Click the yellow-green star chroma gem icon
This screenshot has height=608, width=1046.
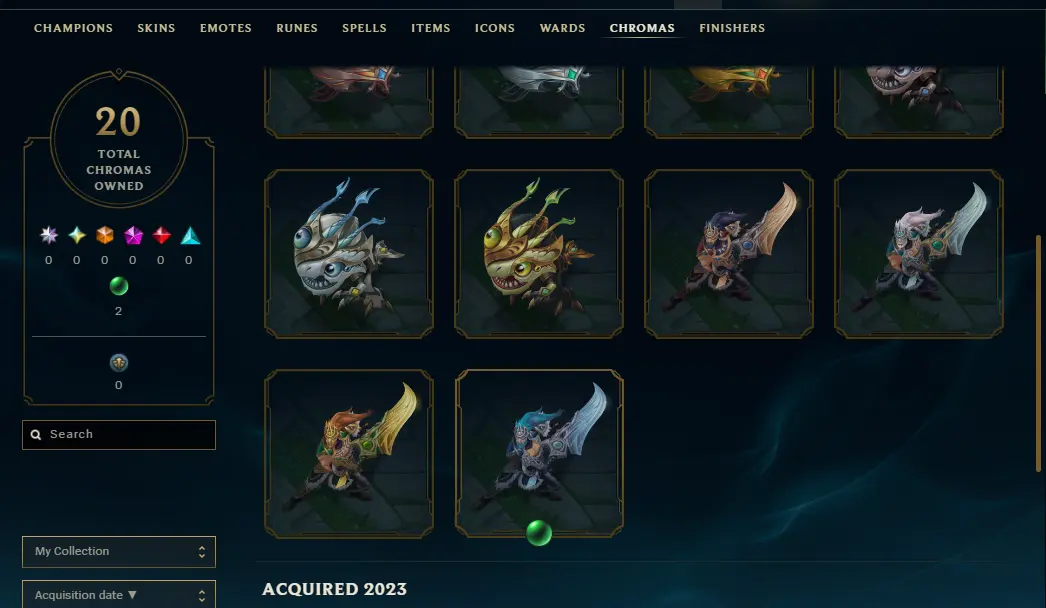click(x=77, y=235)
